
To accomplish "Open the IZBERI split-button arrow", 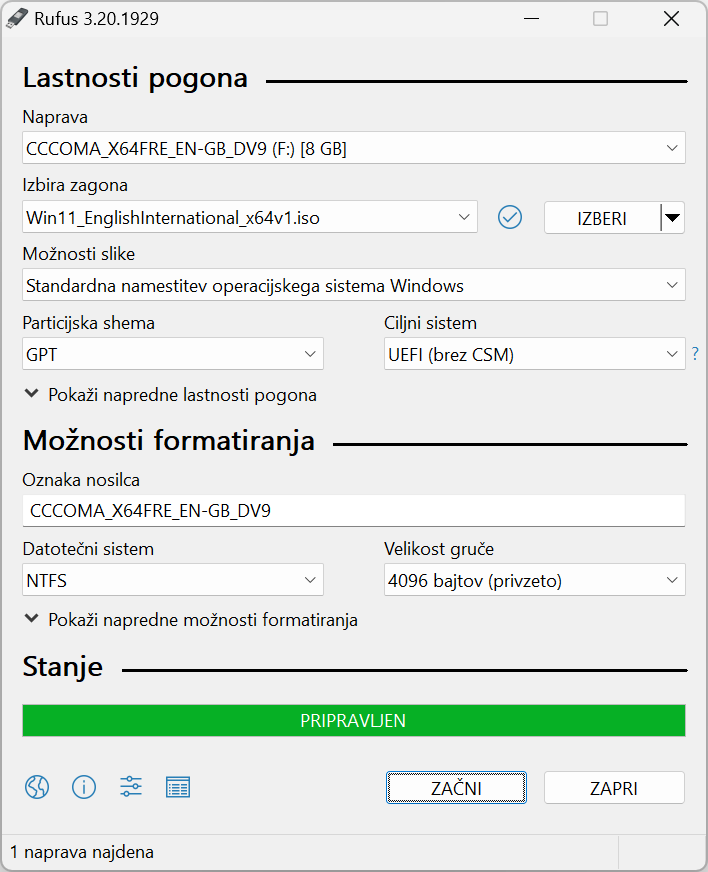I will pos(673,217).
